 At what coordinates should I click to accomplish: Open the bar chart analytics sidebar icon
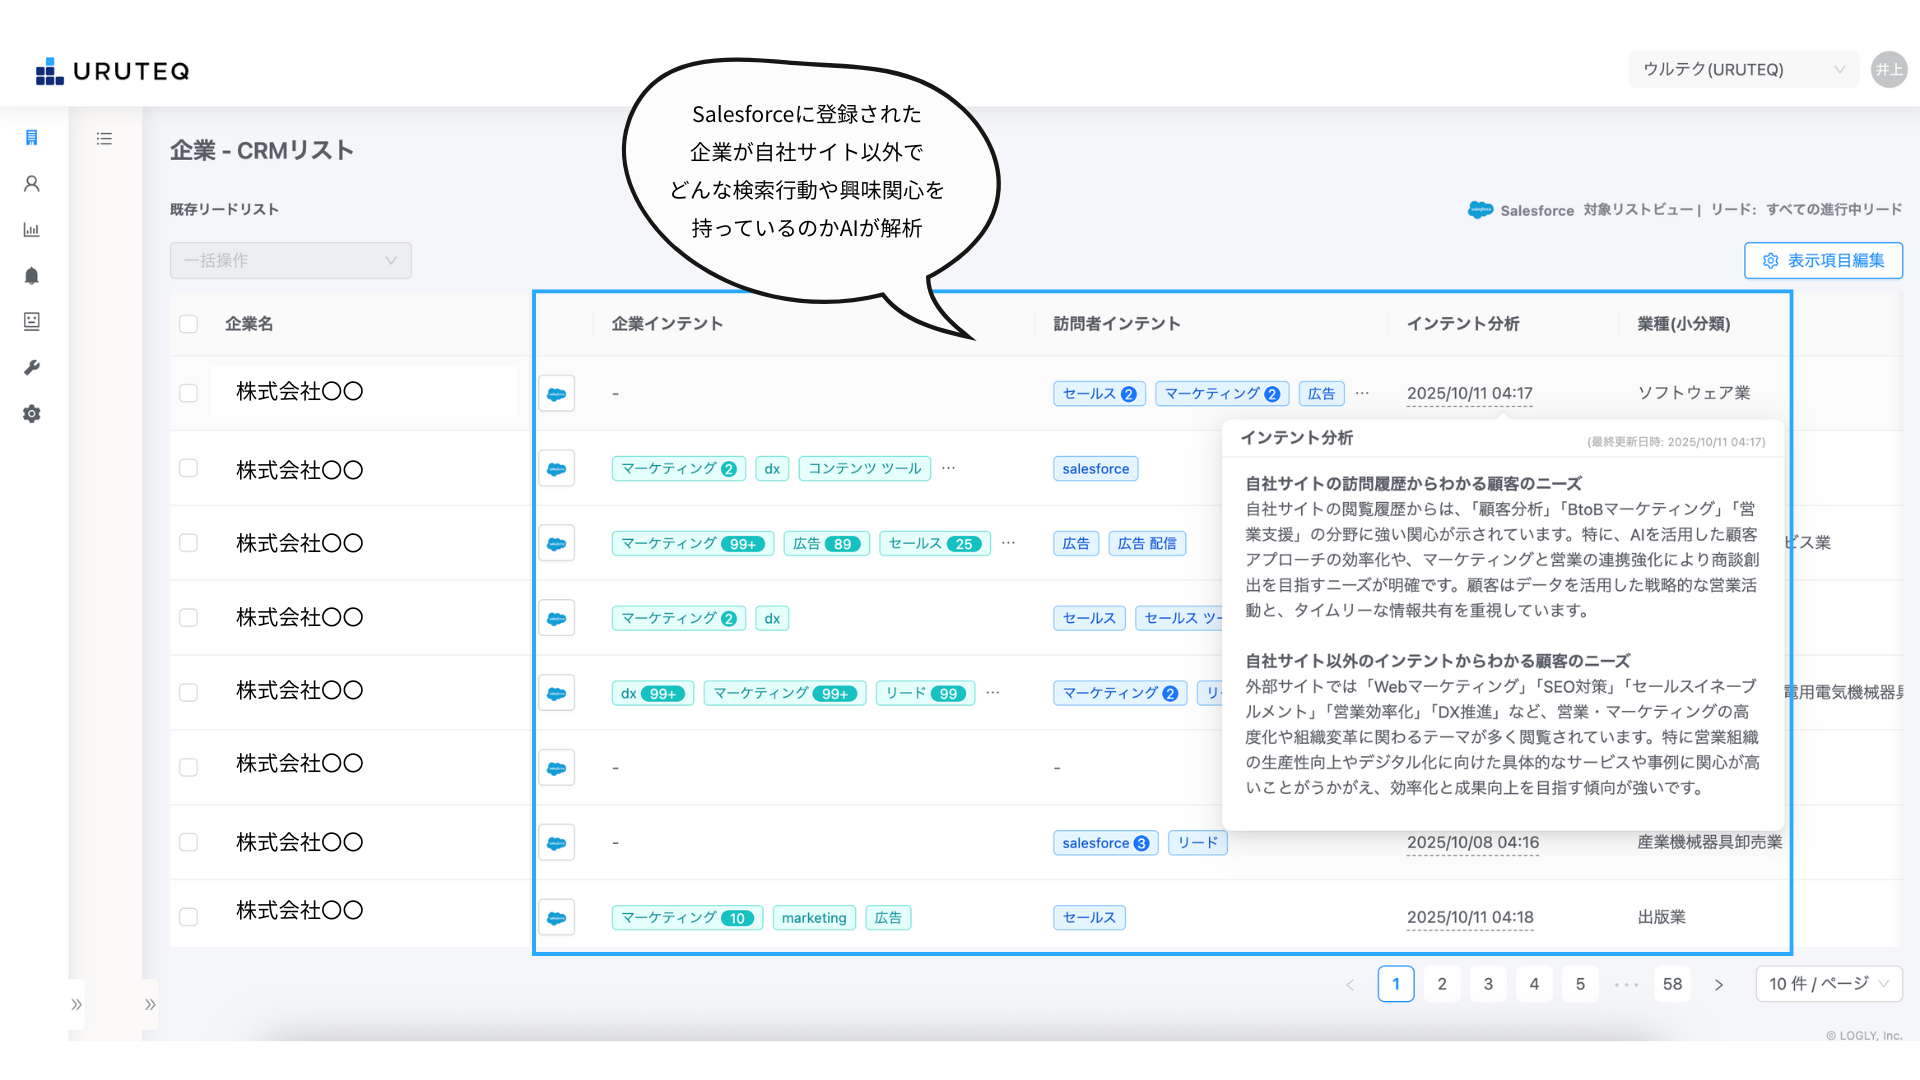(x=32, y=230)
